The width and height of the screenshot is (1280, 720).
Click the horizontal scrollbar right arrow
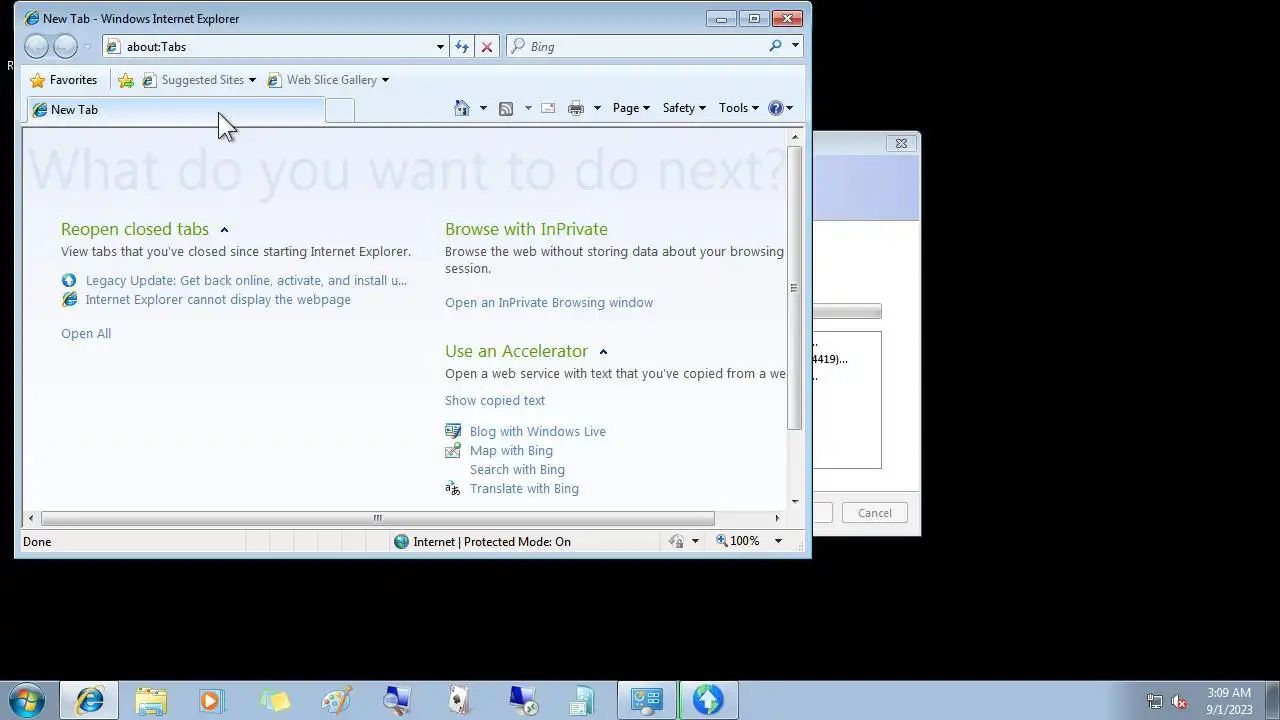click(x=777, y=518)
